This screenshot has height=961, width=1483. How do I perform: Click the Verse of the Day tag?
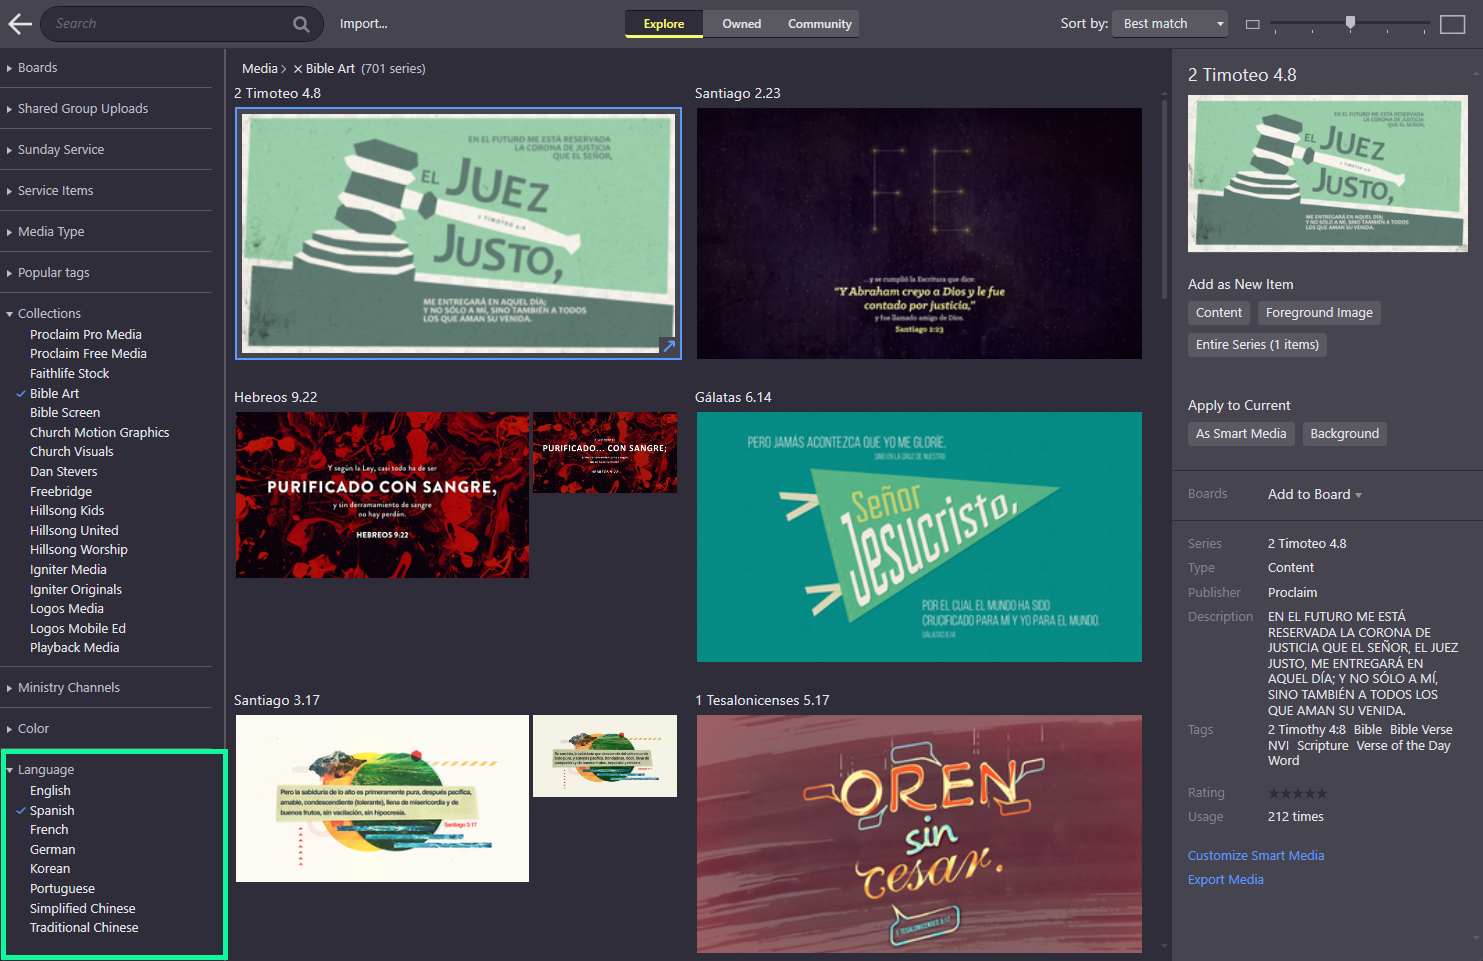[1403, 746]
